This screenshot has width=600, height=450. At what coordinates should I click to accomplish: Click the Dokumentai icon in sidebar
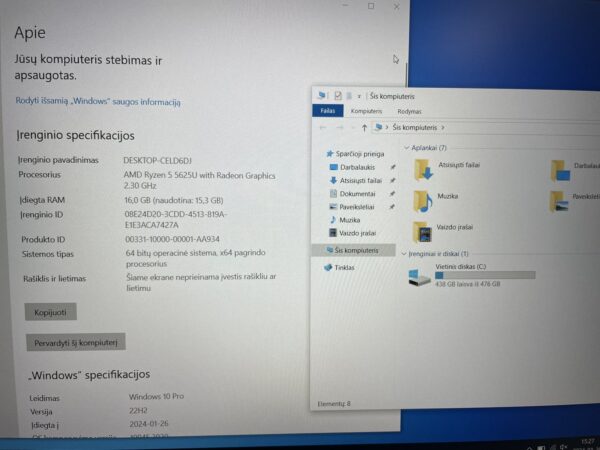click(333, 194)
